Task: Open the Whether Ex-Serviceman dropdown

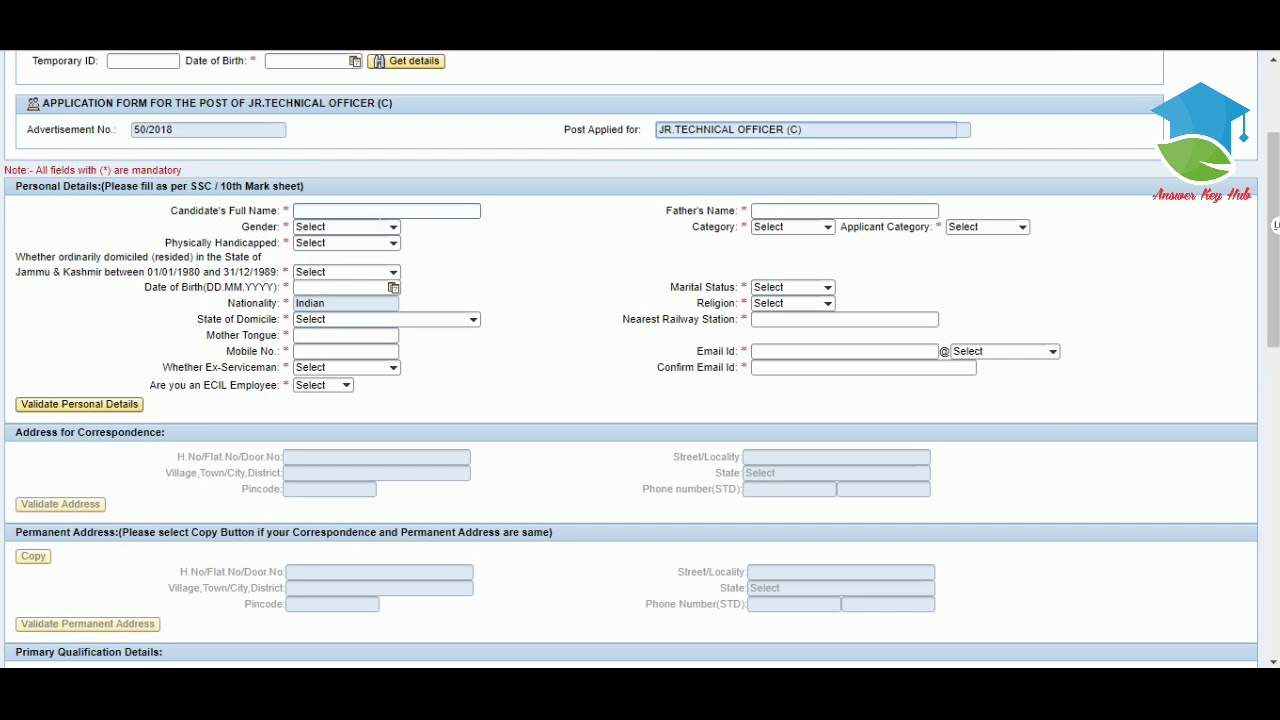Action: click(346, 368)
